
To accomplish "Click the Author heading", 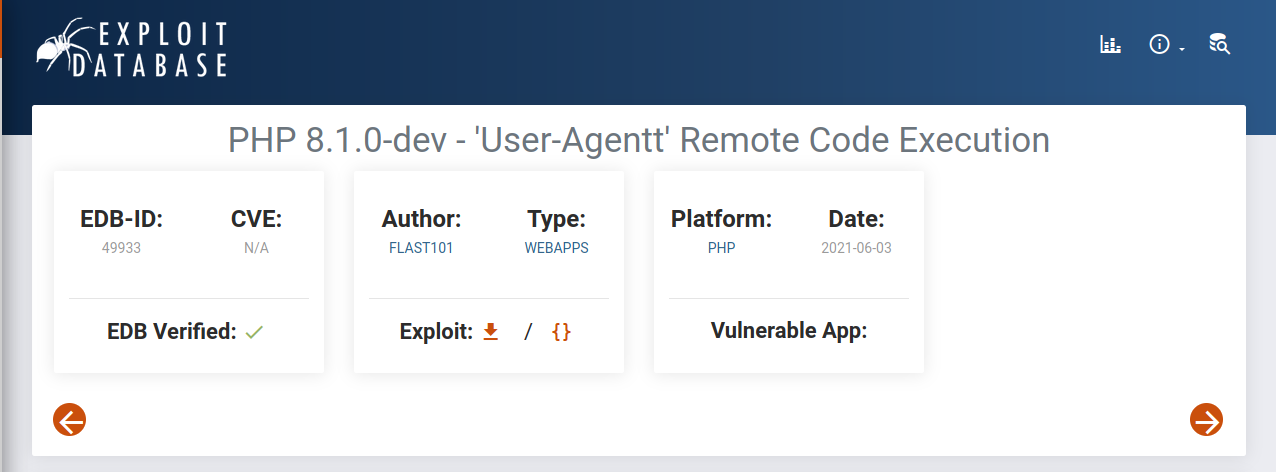I will point(421,219).
